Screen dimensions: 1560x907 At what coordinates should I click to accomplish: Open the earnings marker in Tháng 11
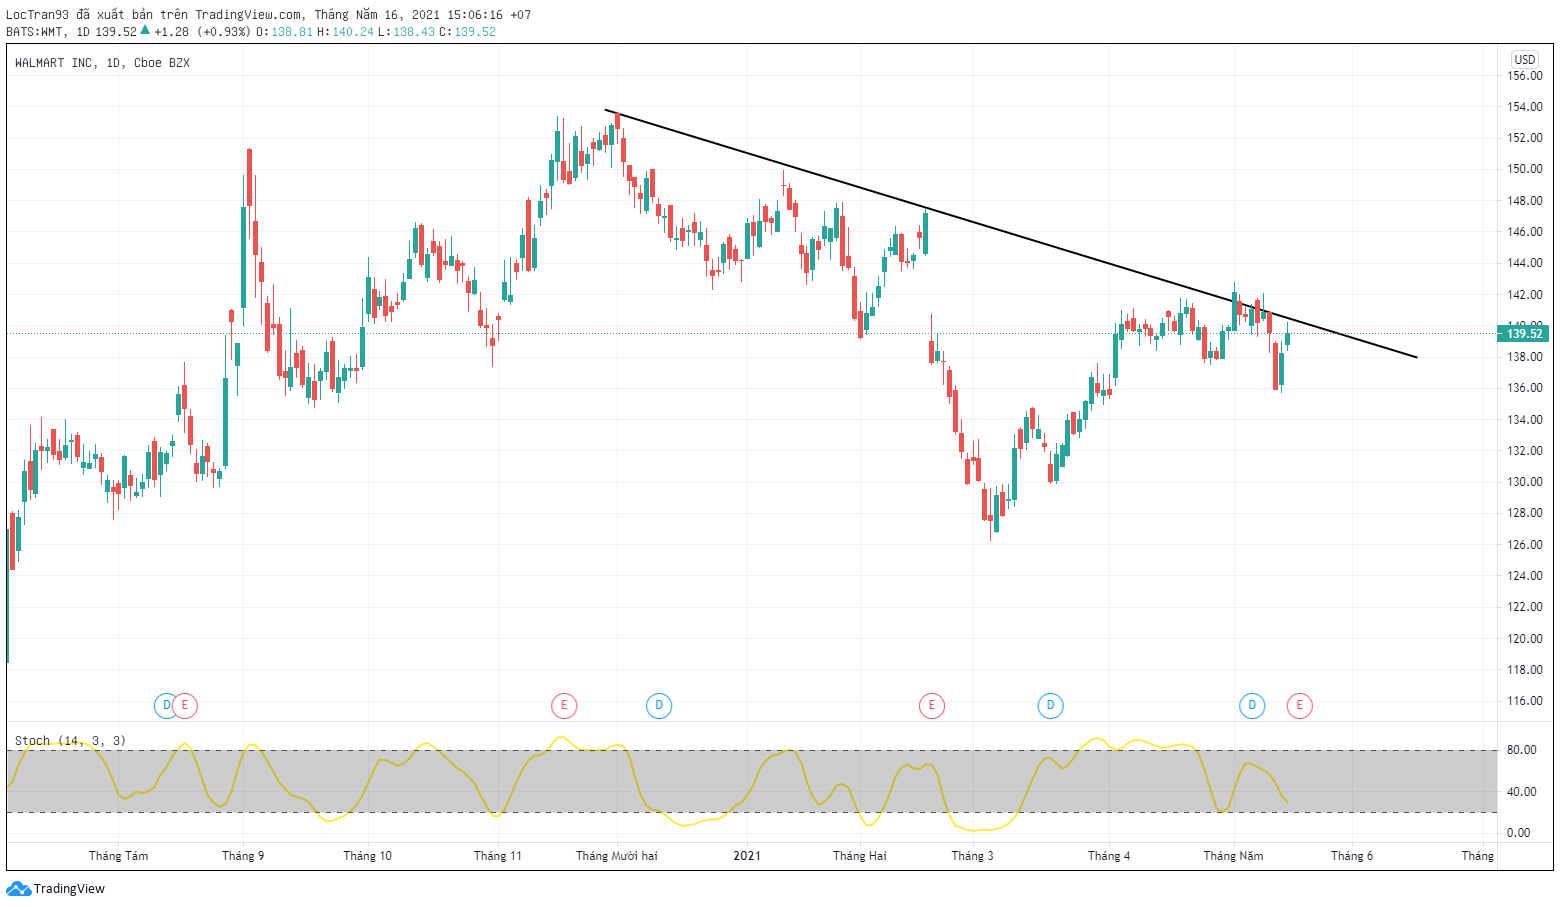tap(564, 706)
